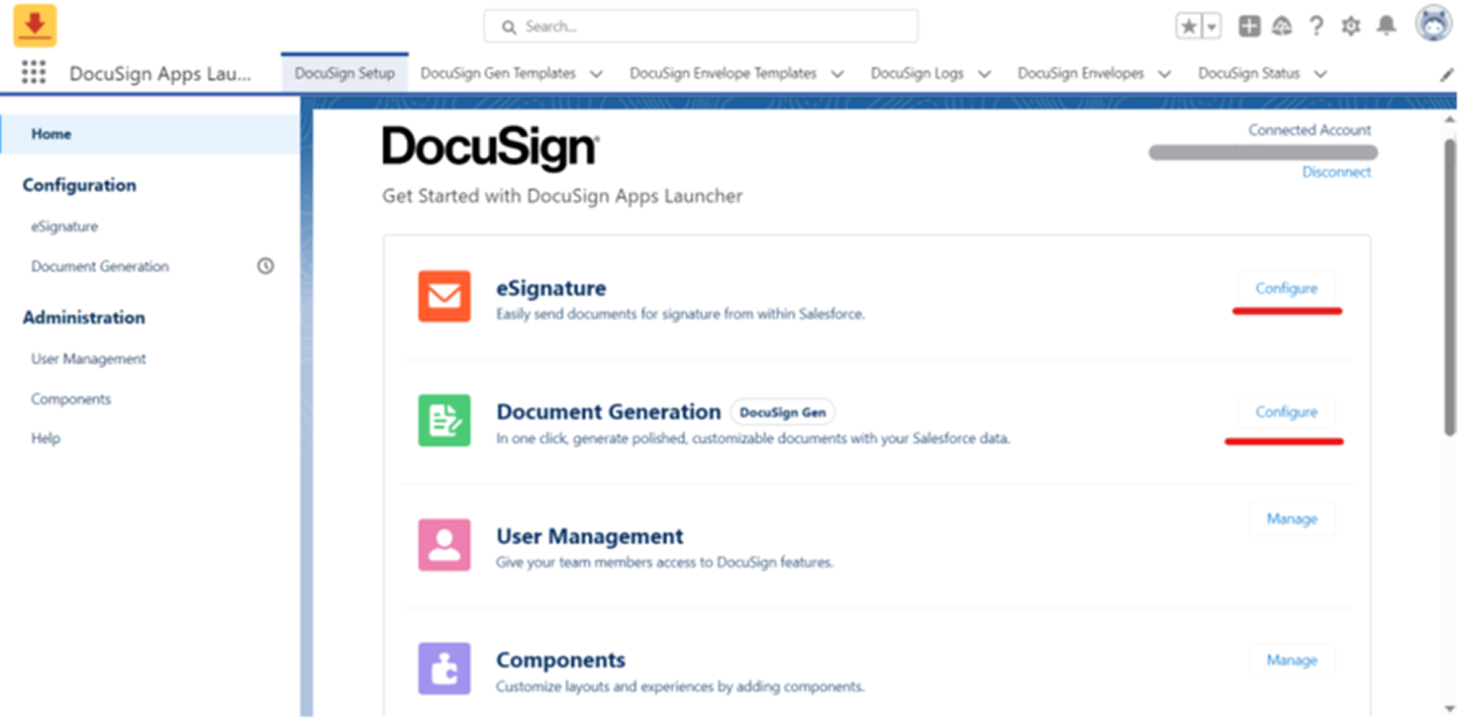The width and height of the screenshot is (1458, 718).
Task: Open User Management in the sidebar
Action: point(88,359)
